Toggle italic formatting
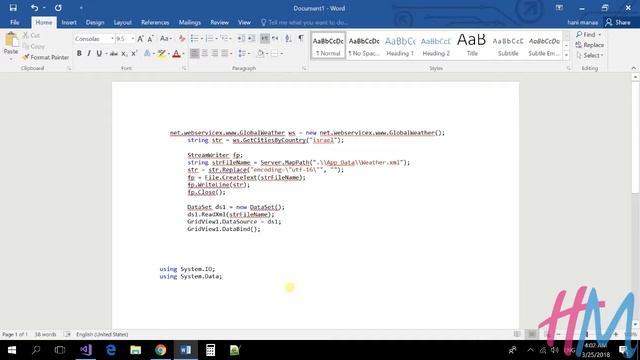Viewport: 640px width, 360px height. (89, 53)
